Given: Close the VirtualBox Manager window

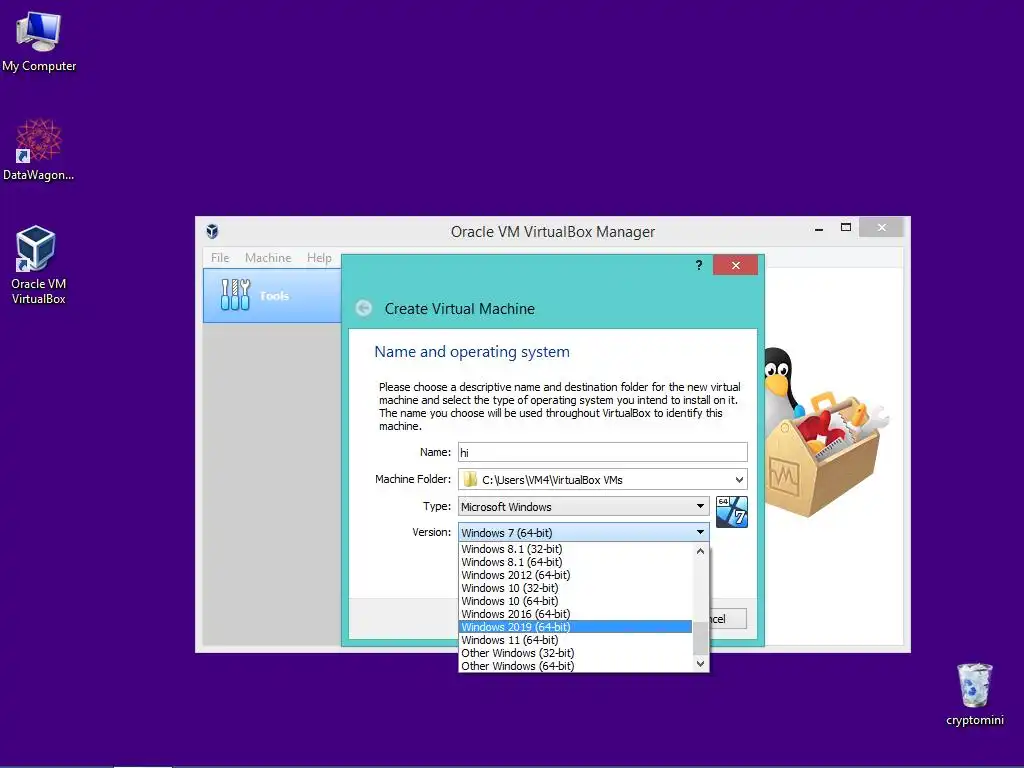Looking at the screenshot, I should pyautogui.click(x=882, y=227).
